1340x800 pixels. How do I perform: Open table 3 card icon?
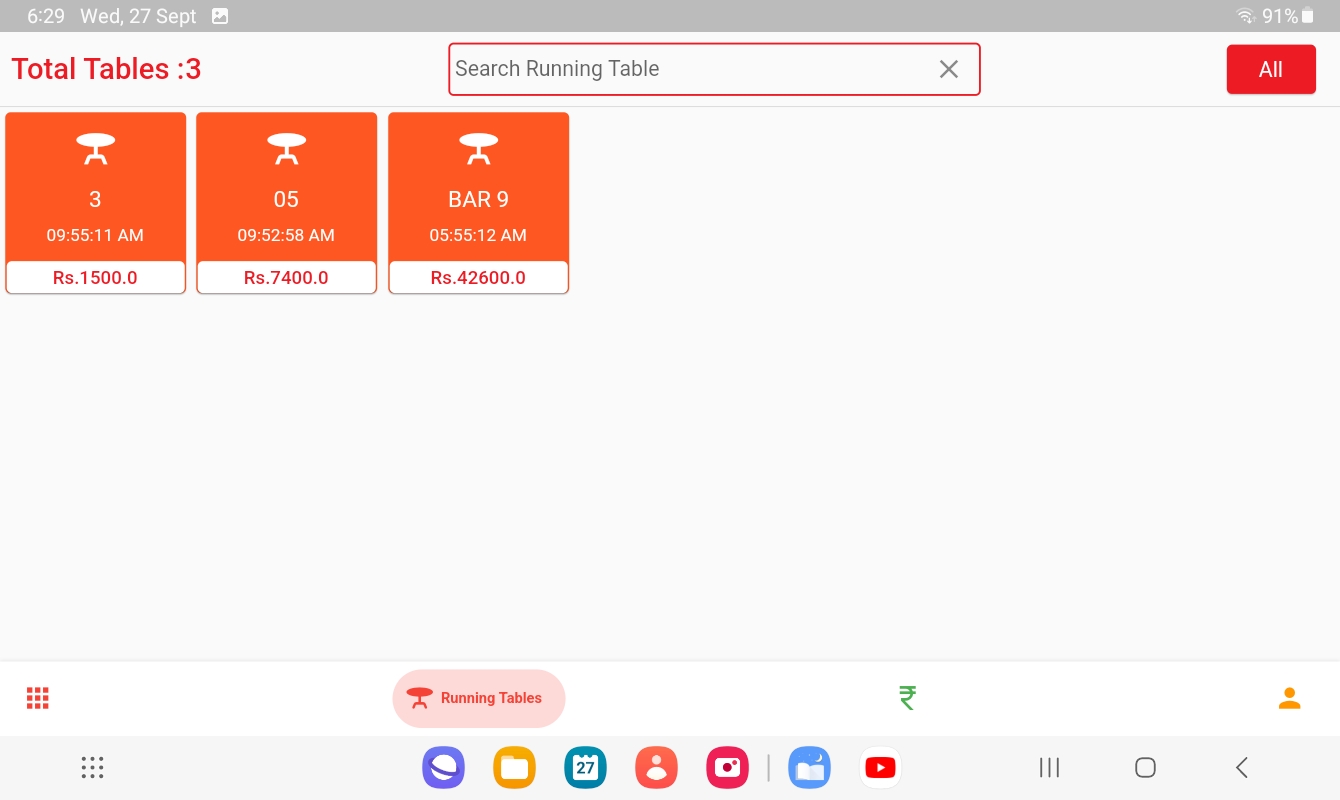tap(95, 149)
